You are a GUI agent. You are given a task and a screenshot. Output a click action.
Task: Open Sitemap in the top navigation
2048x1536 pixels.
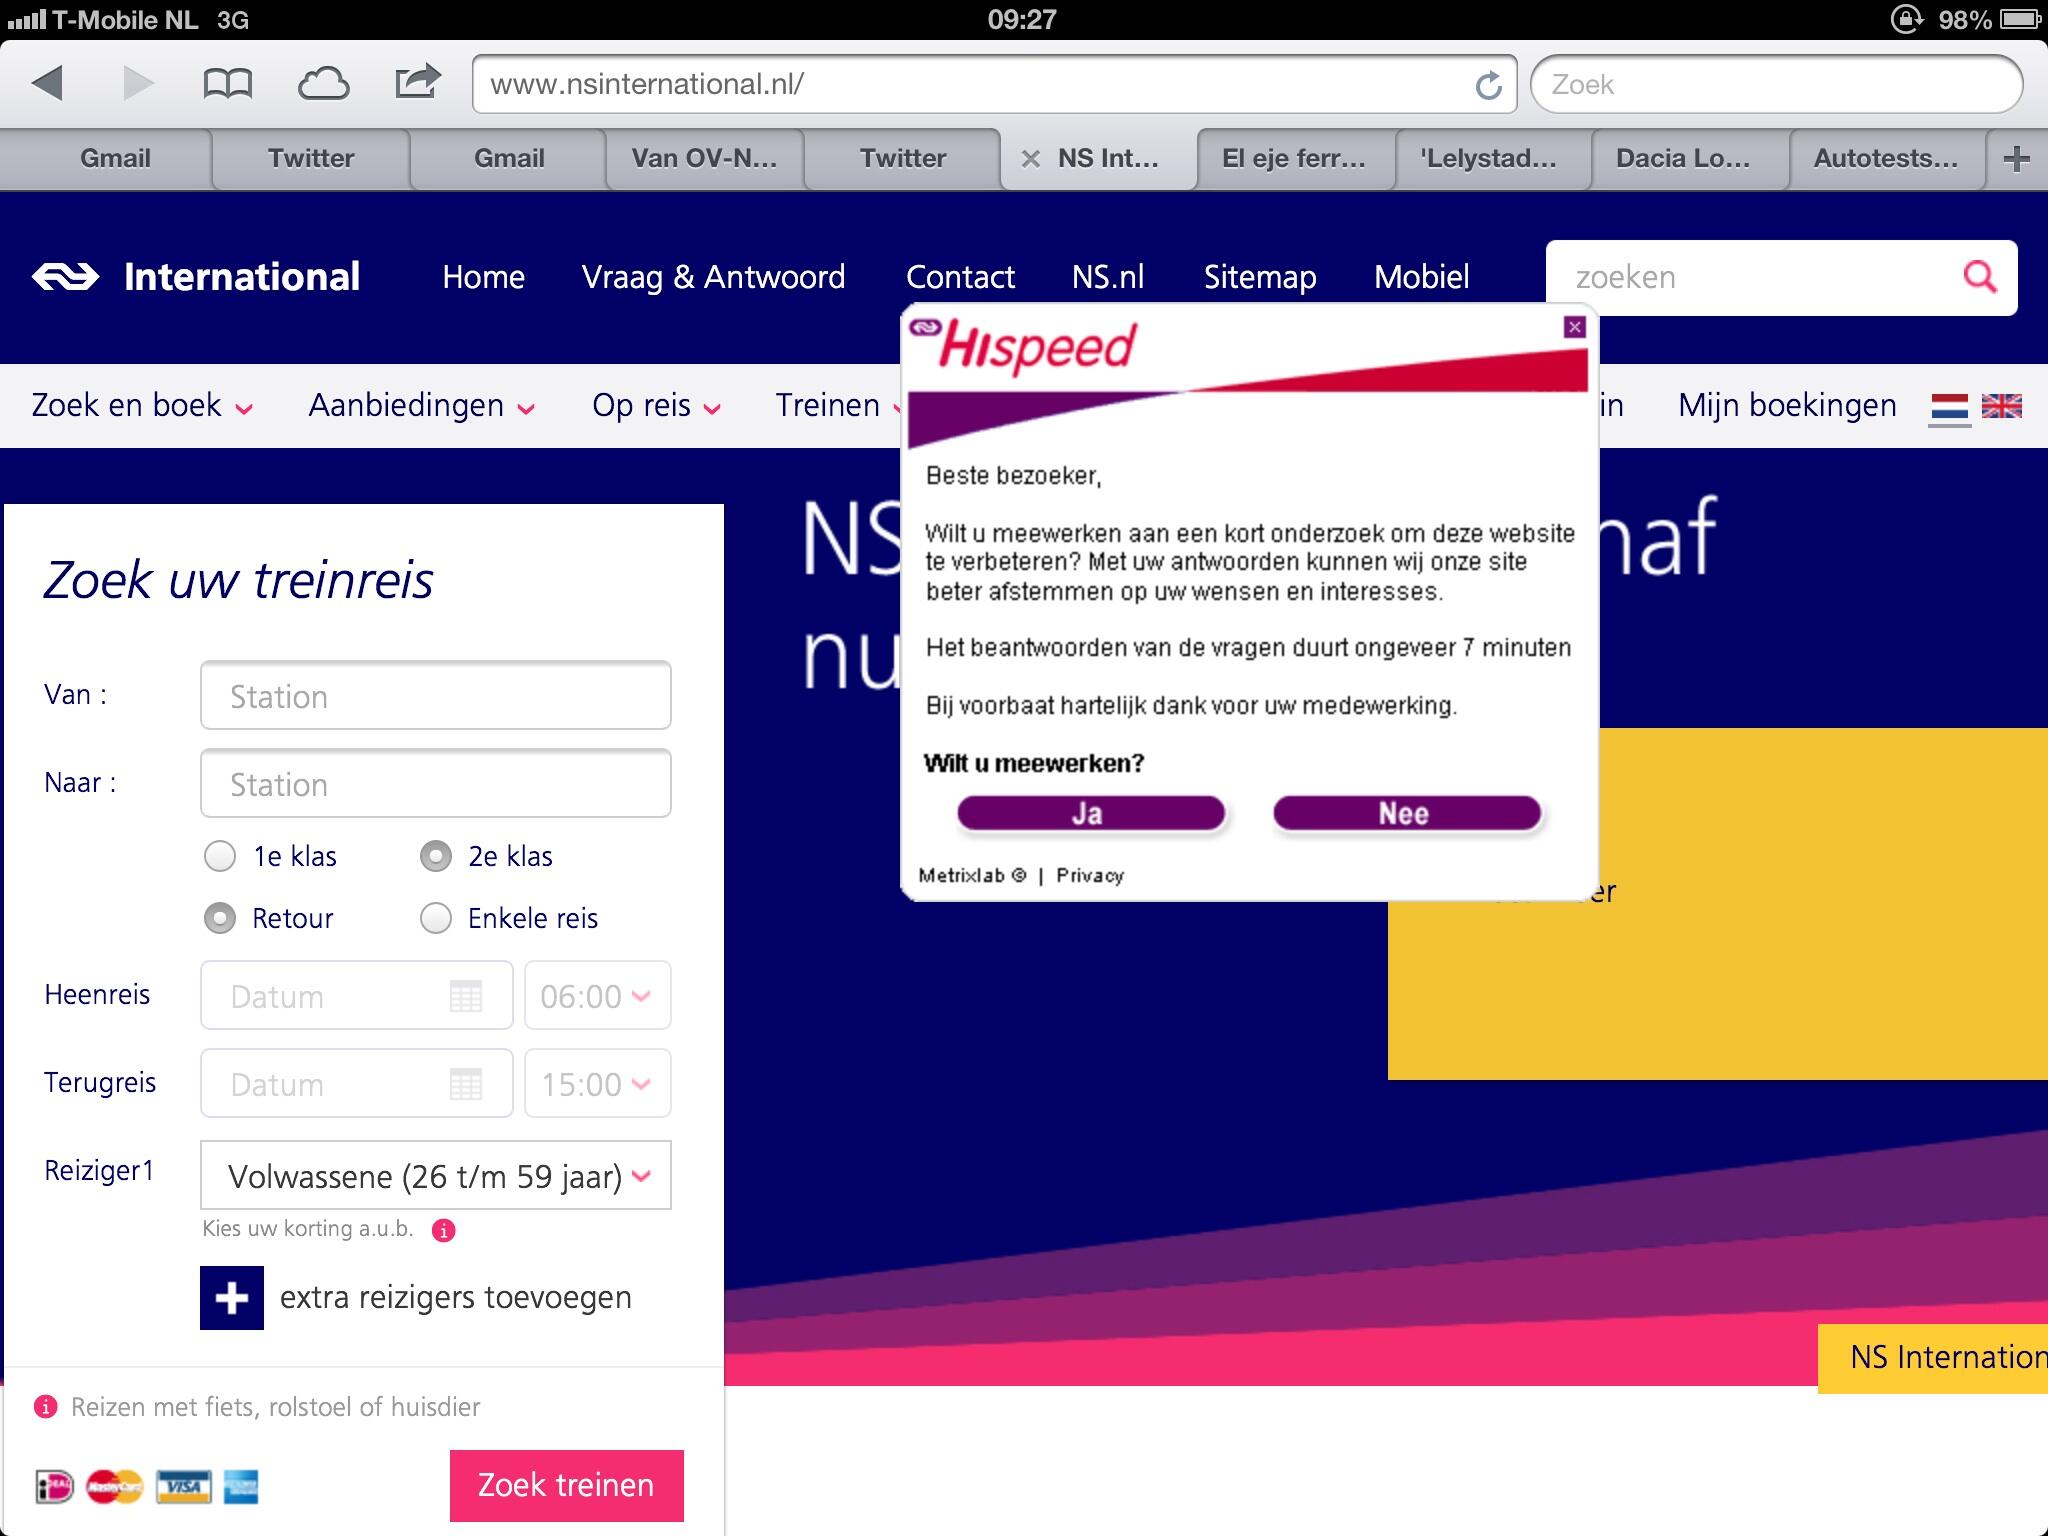click(1260, 277)
